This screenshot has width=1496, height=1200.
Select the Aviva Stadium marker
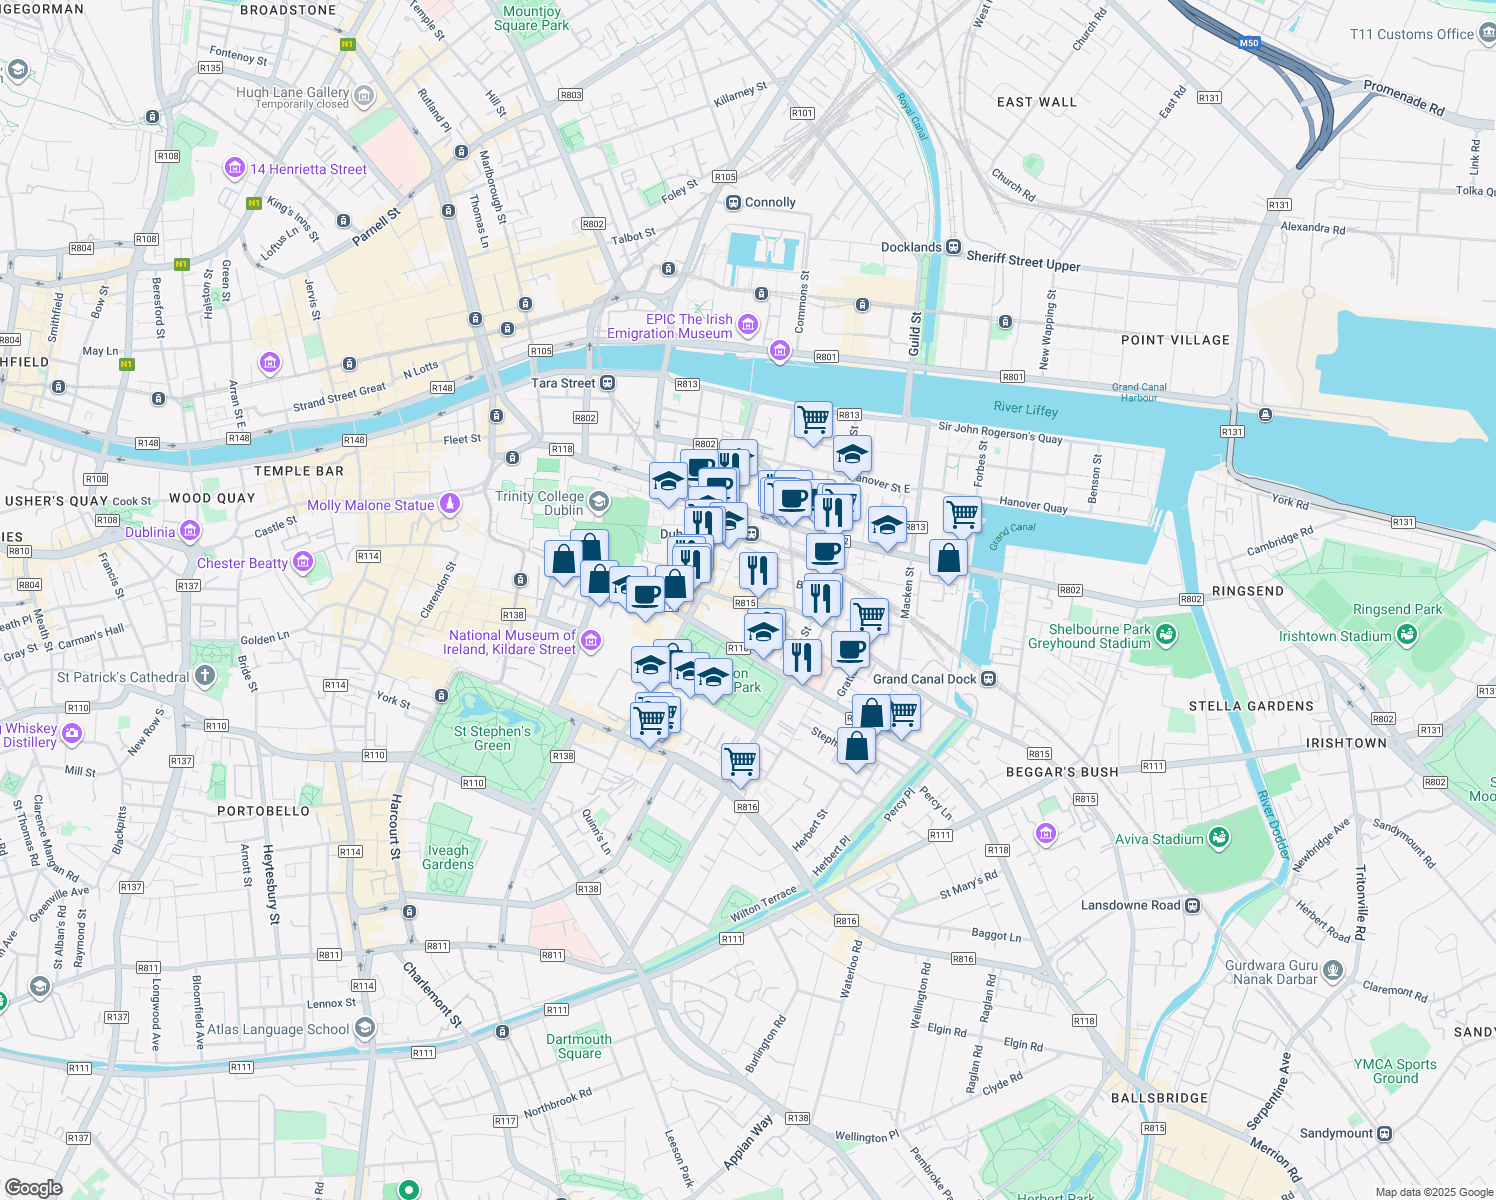pyautogui.click(x=1219, y=839)
